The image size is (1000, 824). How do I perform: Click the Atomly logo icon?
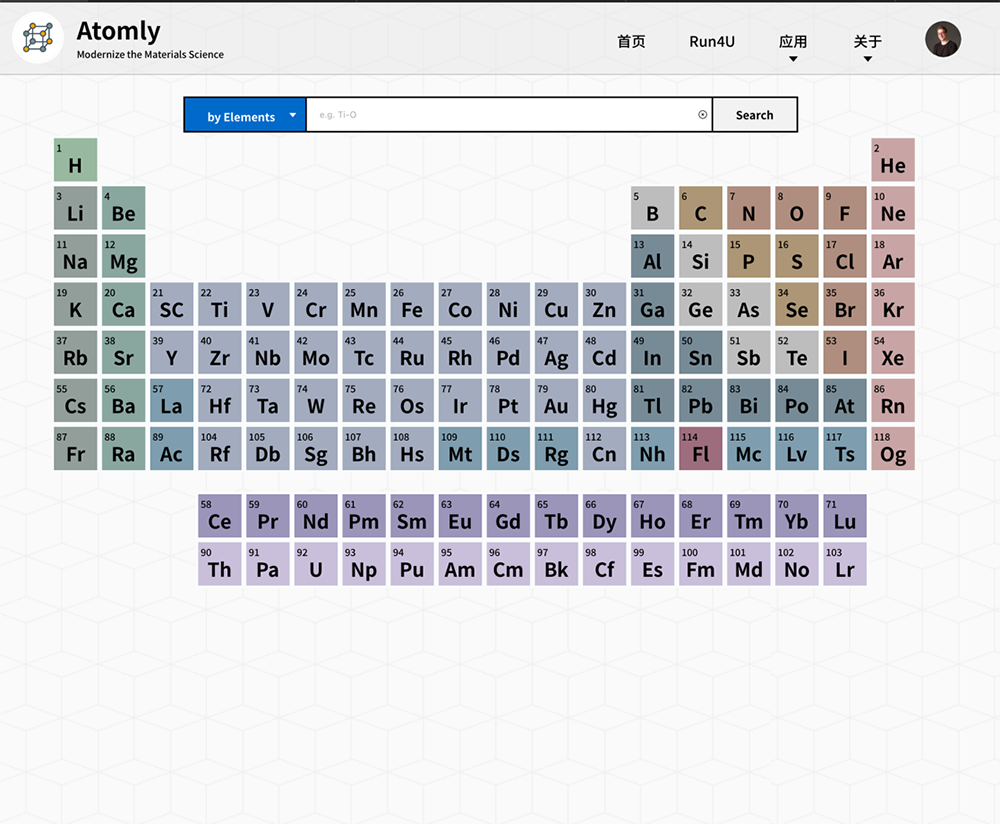click(38, 38)
